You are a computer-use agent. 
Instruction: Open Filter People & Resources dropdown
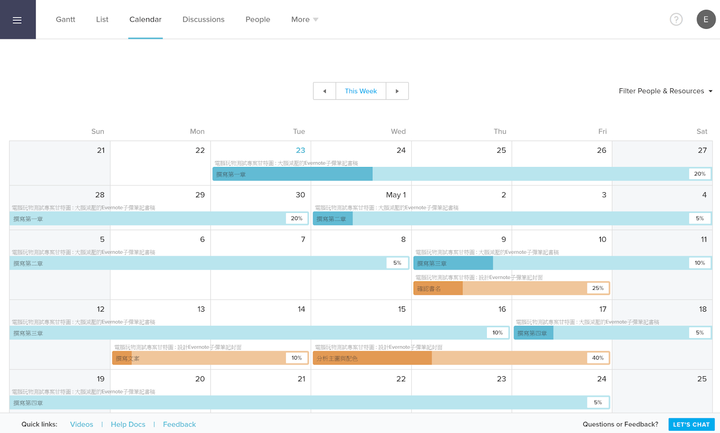click(x=665, y=91)
